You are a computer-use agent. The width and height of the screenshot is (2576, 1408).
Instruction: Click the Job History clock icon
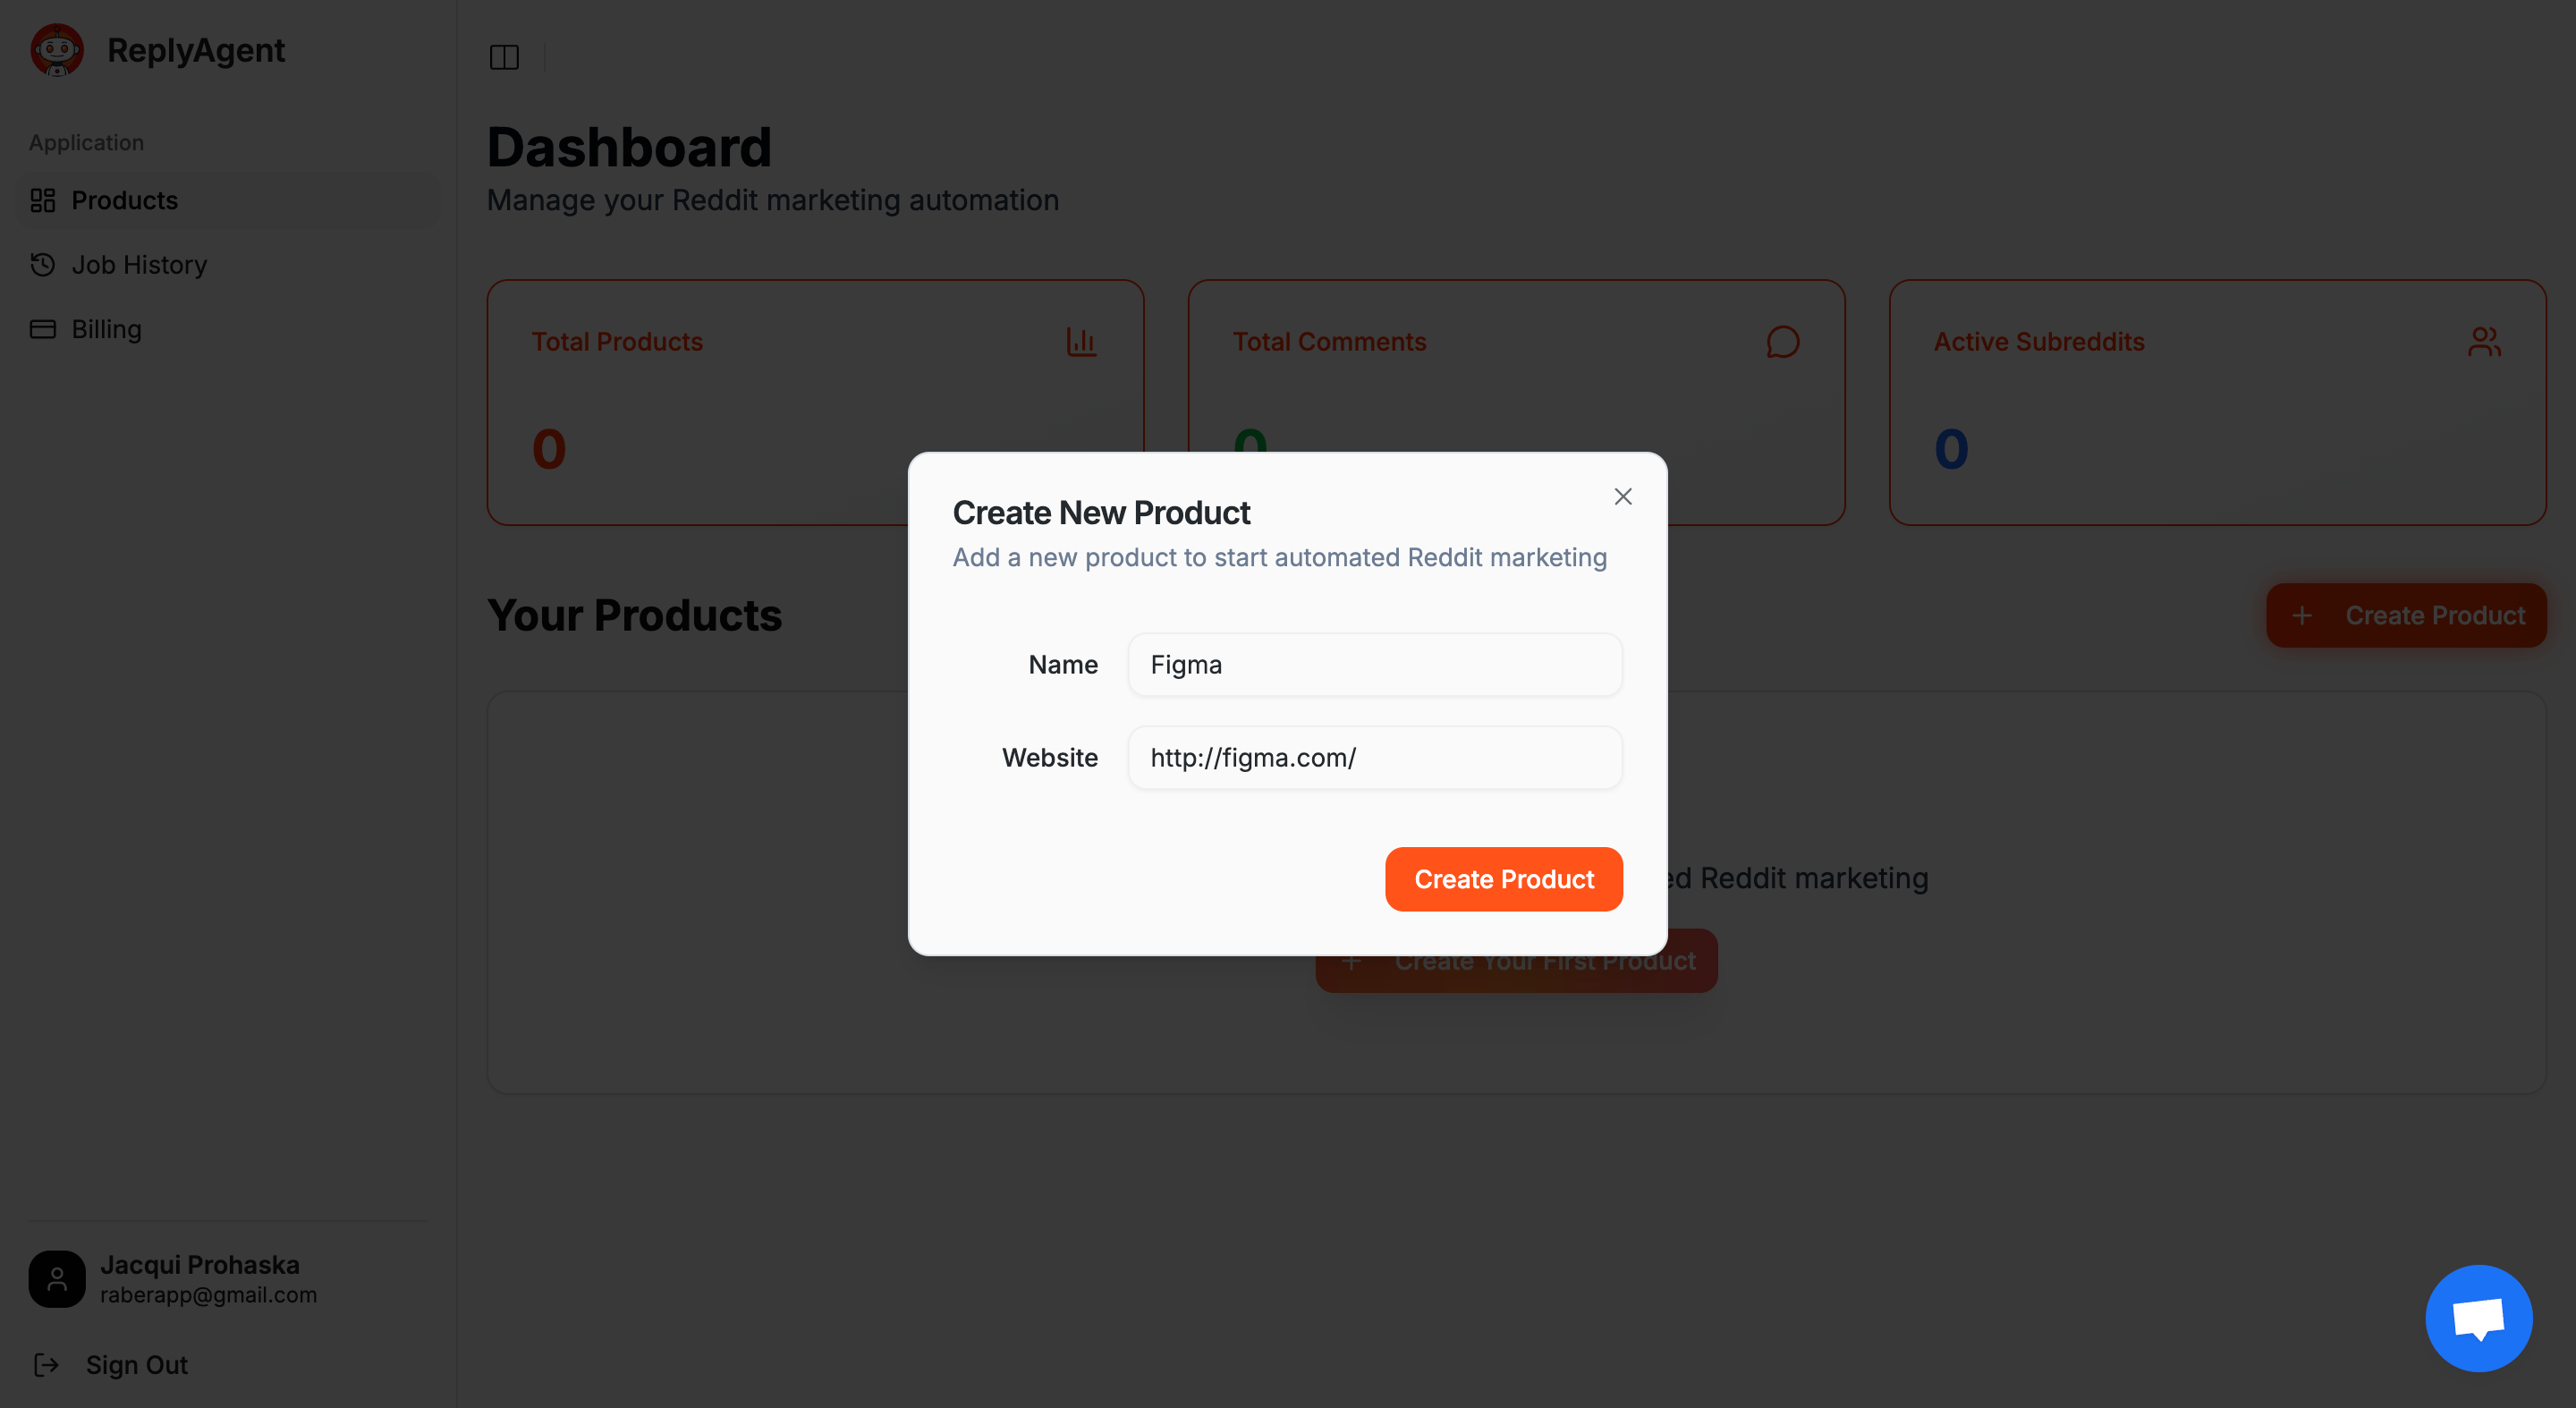click(42, 264)
